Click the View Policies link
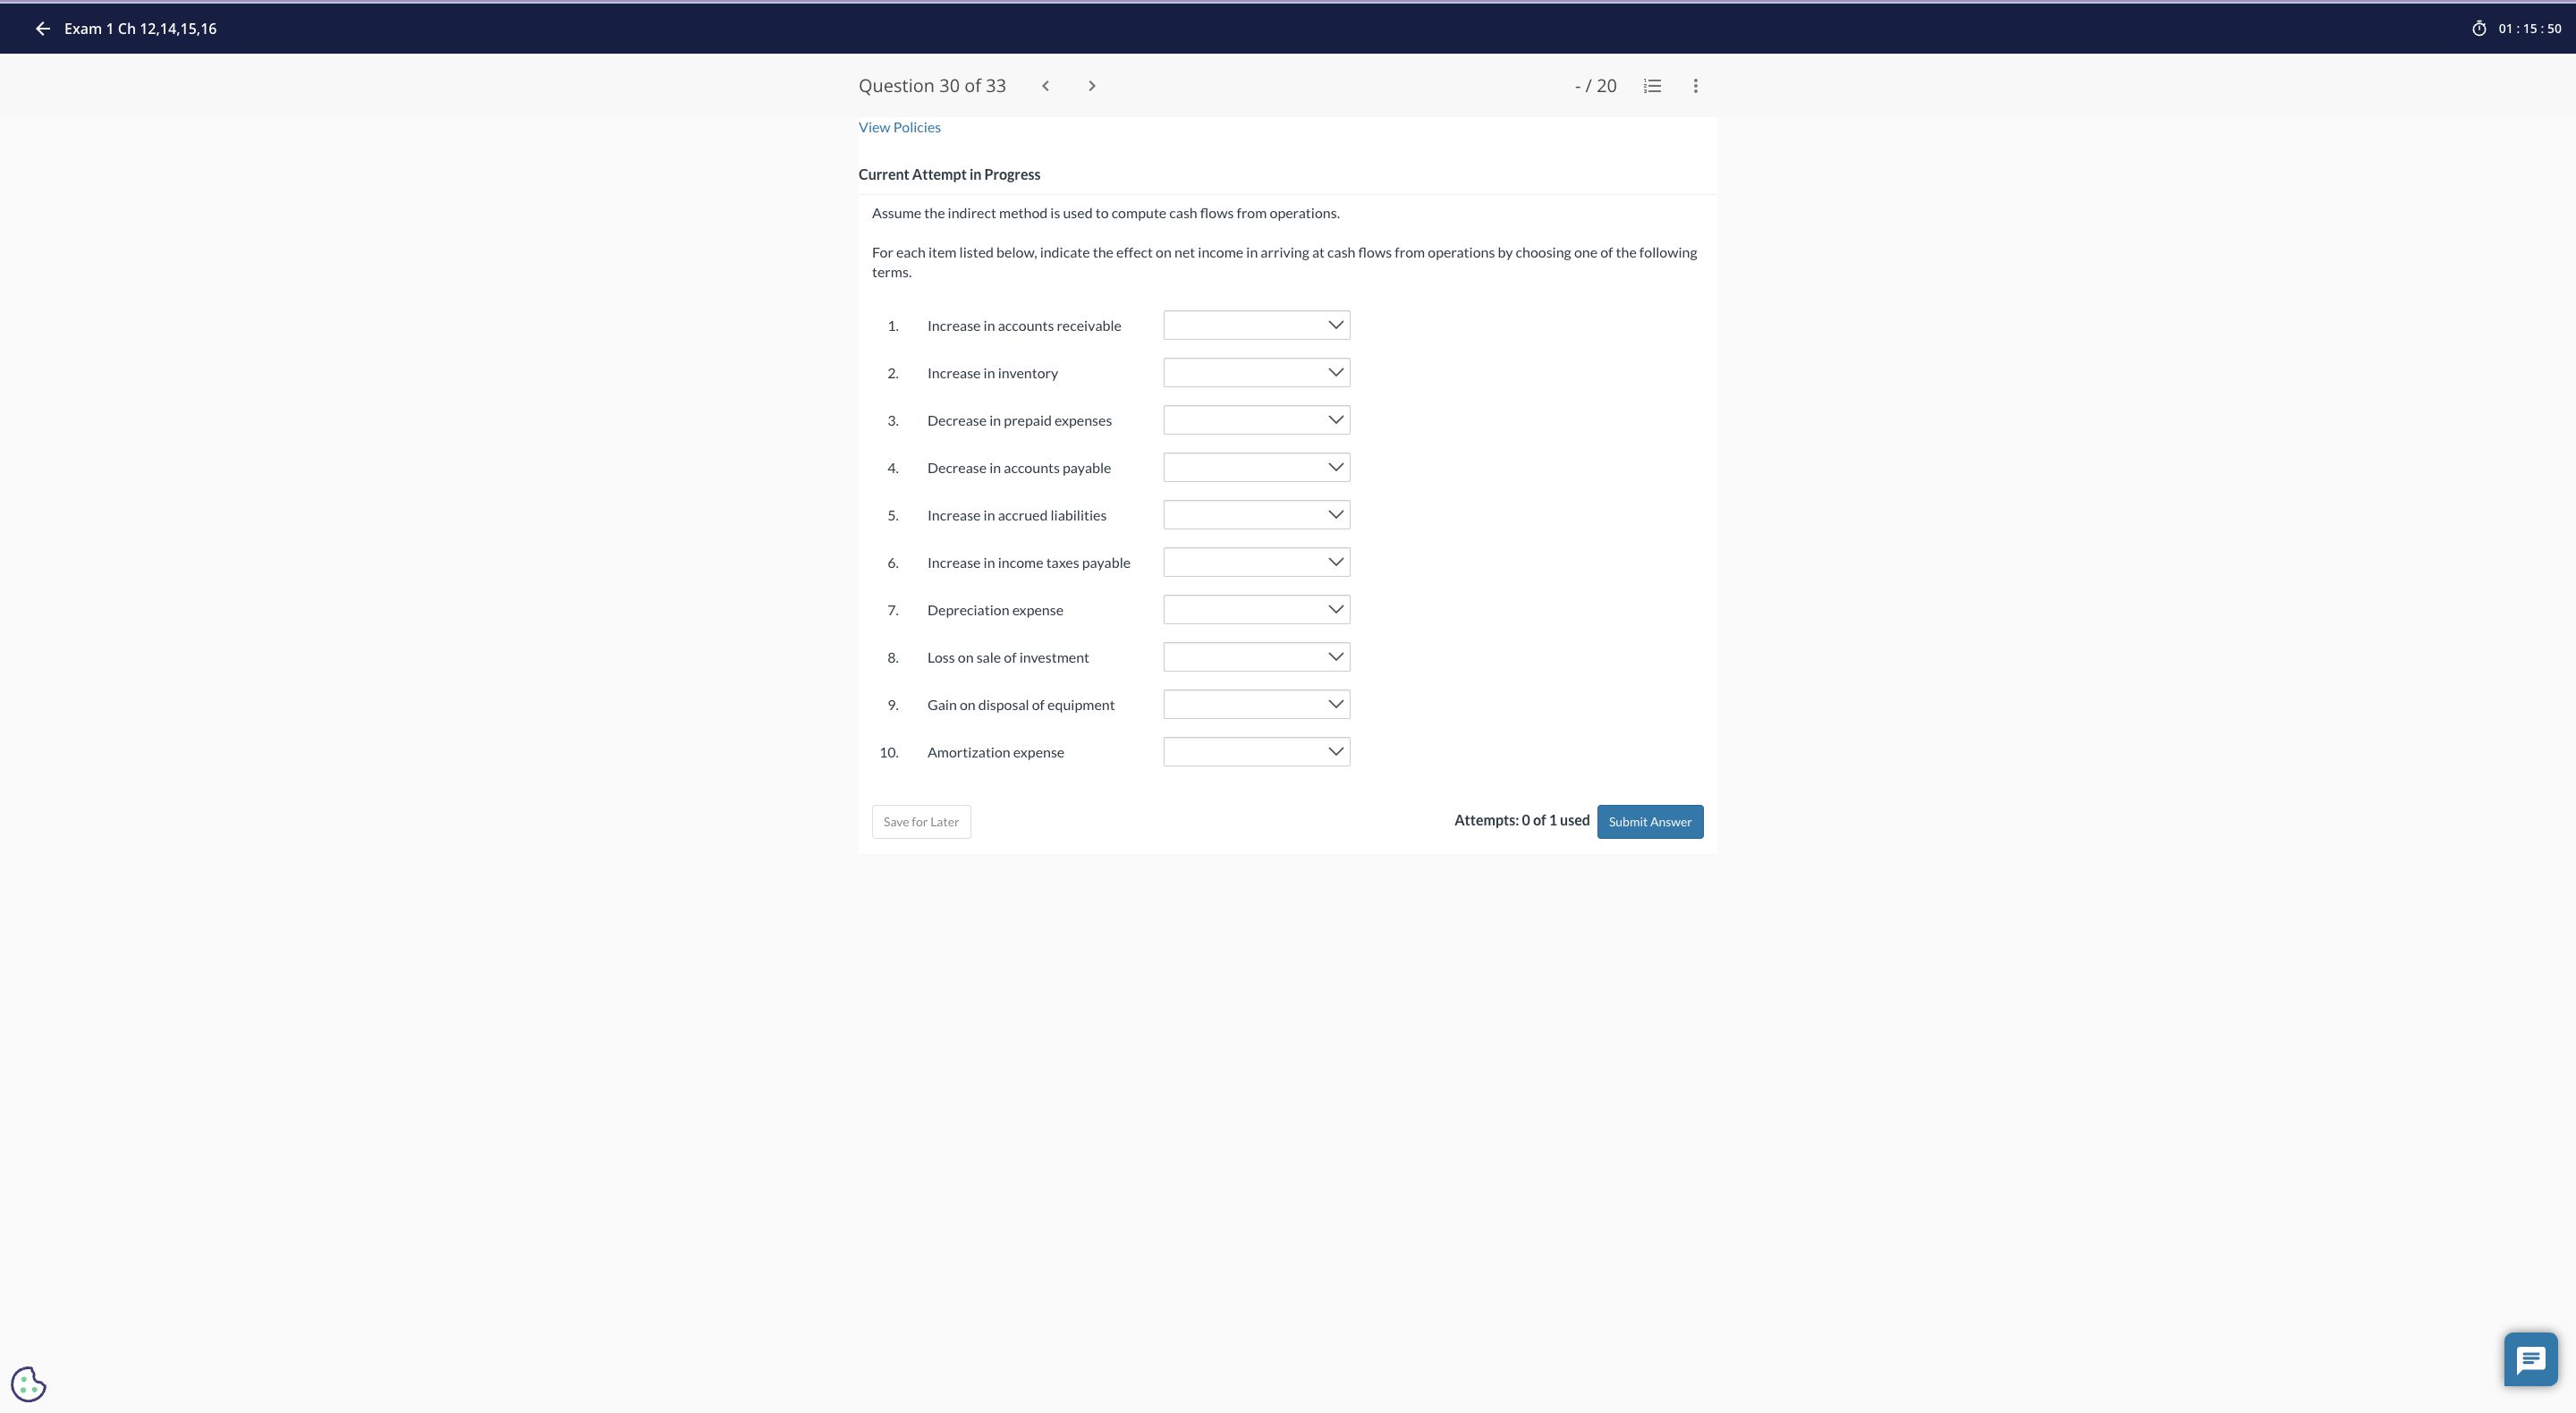Image resolution: width=2576 pixels, height=1413 pixels. (899, 127)
